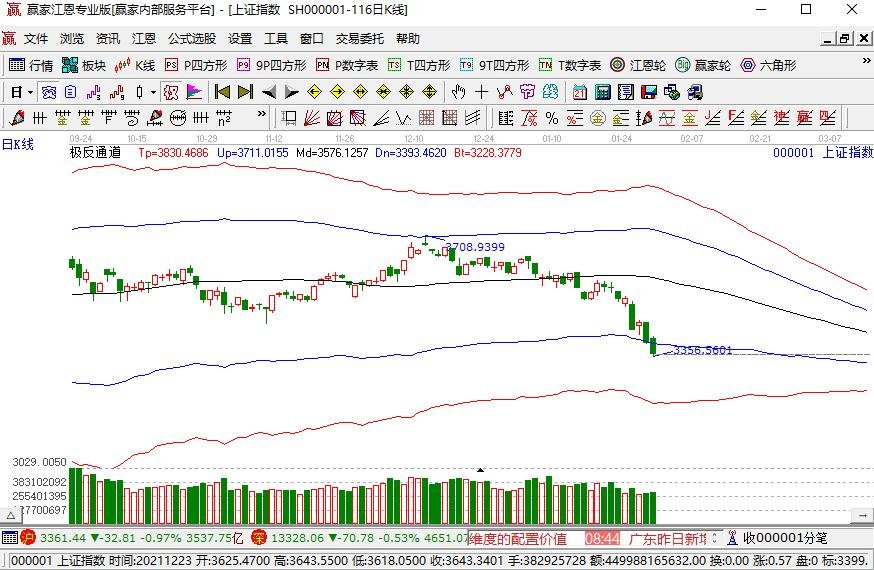Click the clipboard document icon

pyautogui.click(x=70, y=92)
